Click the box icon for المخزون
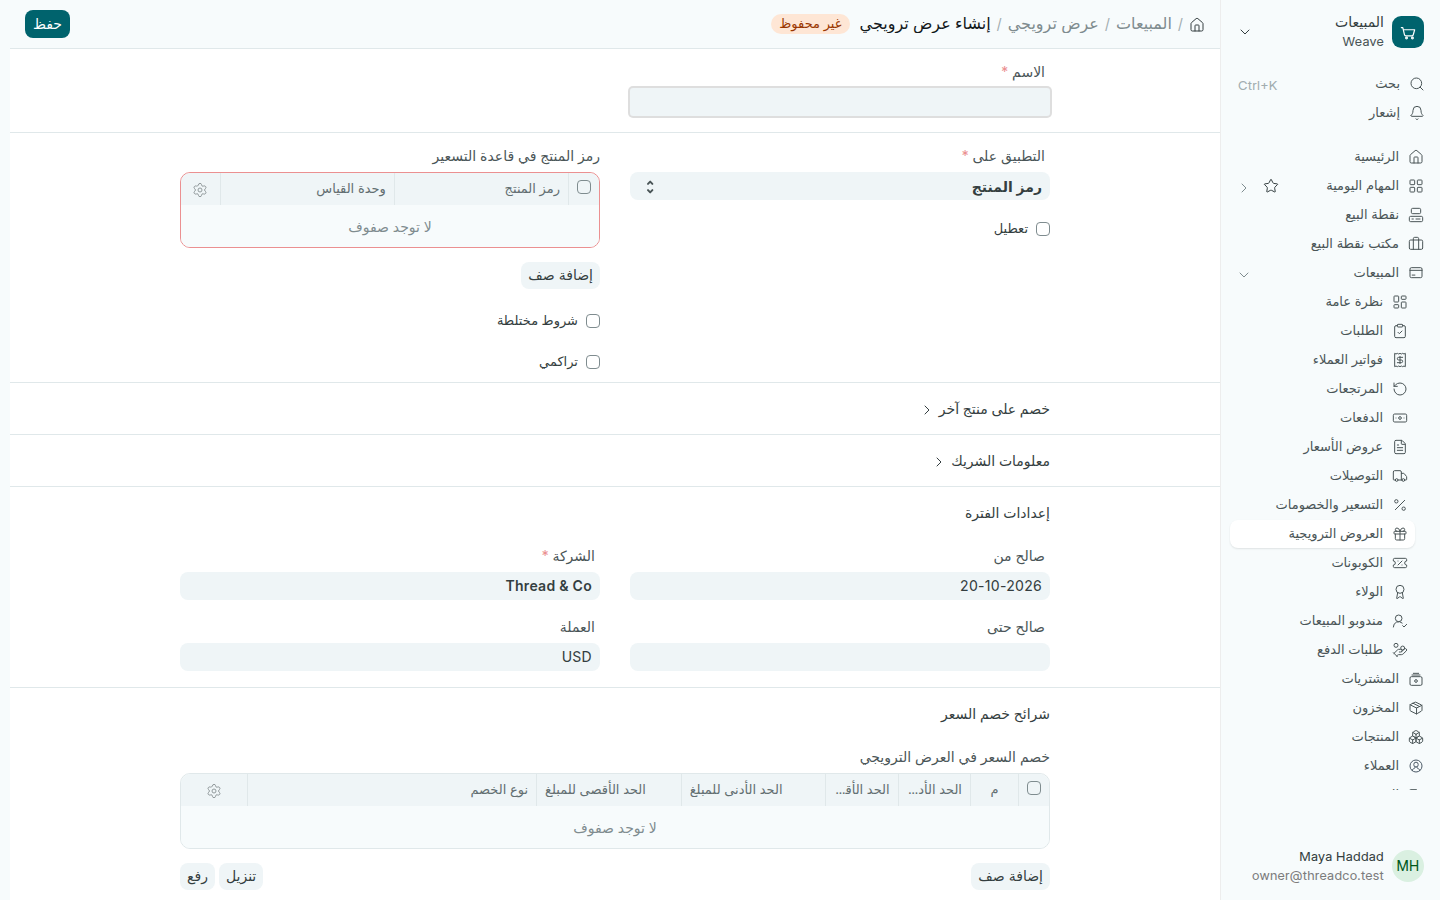1440x900 pixels. coord(1416,708)
